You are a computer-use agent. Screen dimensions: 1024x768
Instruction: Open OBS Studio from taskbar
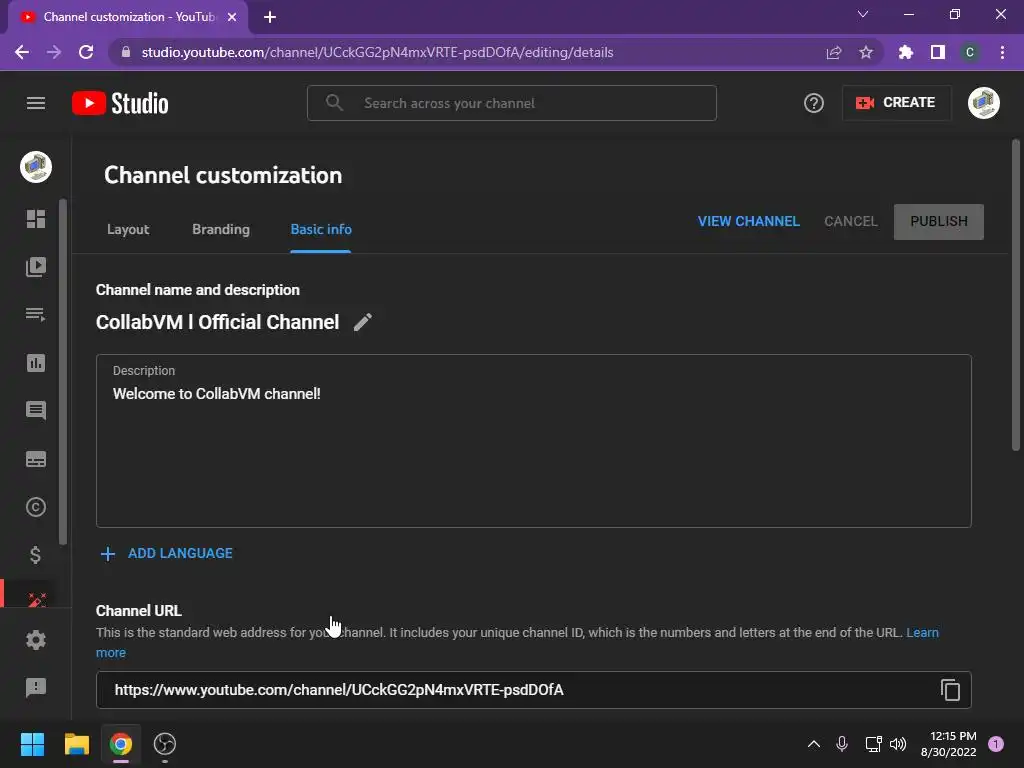pyautogui.click(x=165, y=744)
